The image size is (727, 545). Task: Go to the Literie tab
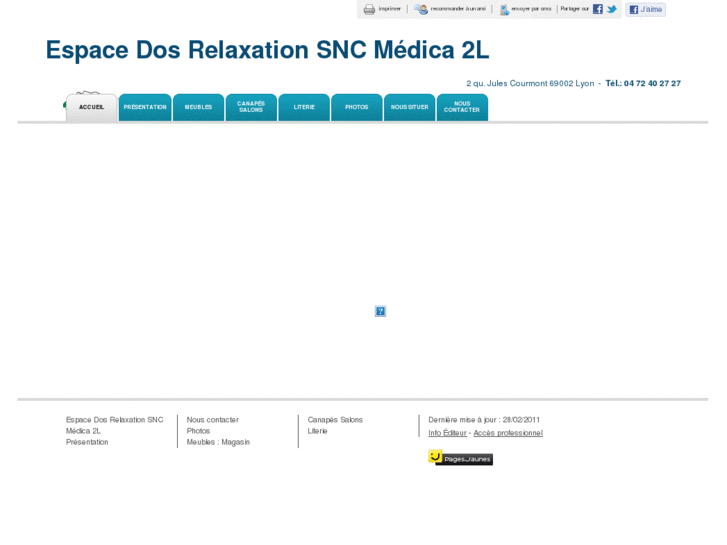pos(304,107)
